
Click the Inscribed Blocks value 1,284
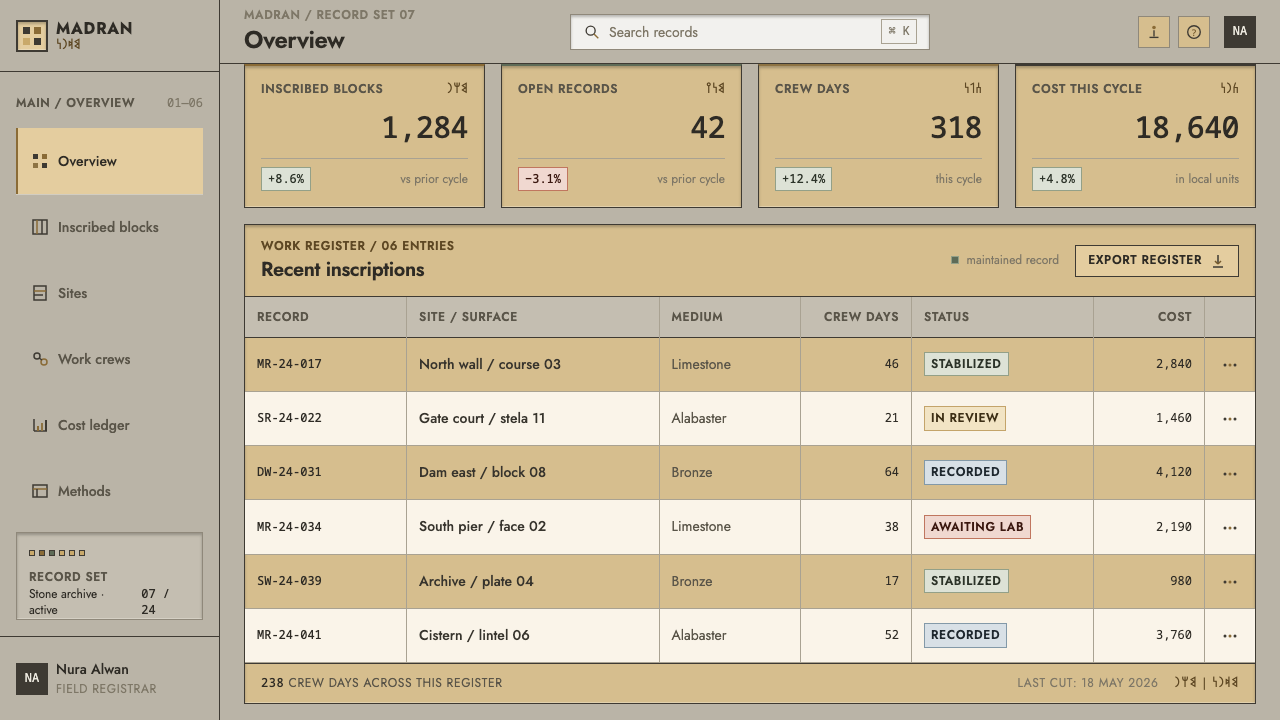[x=425, y=127]
